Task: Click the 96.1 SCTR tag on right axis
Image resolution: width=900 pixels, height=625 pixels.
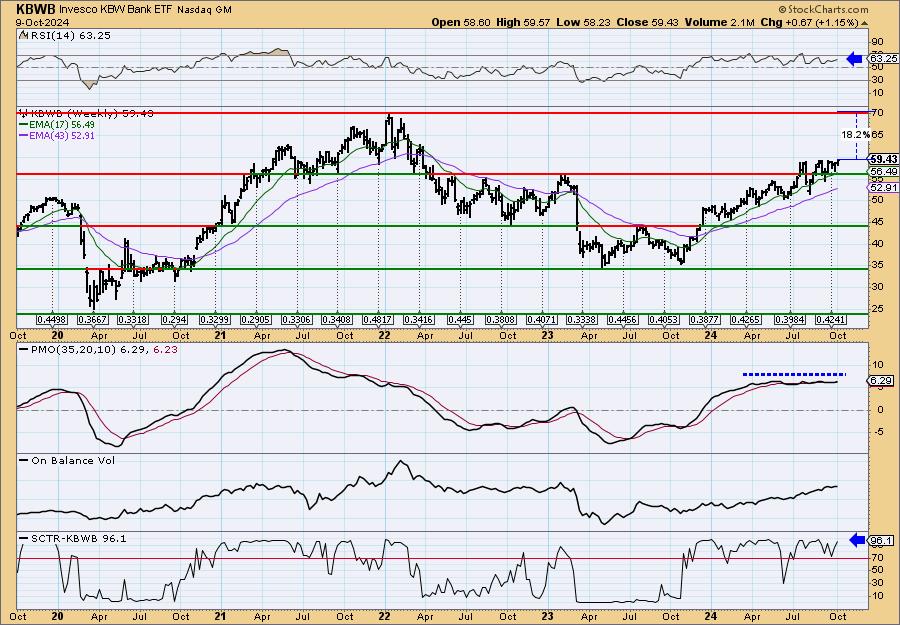Action: pyautogui.click(x=882, y=540)
